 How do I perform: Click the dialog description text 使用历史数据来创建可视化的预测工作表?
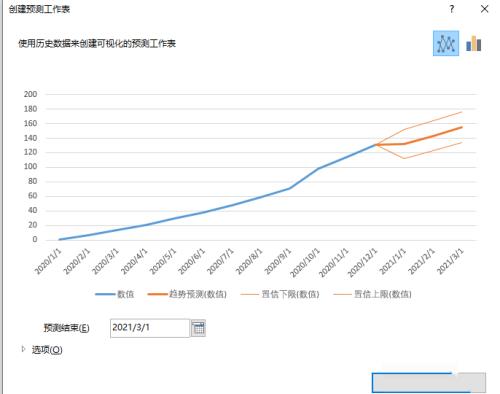click(97, 44)
